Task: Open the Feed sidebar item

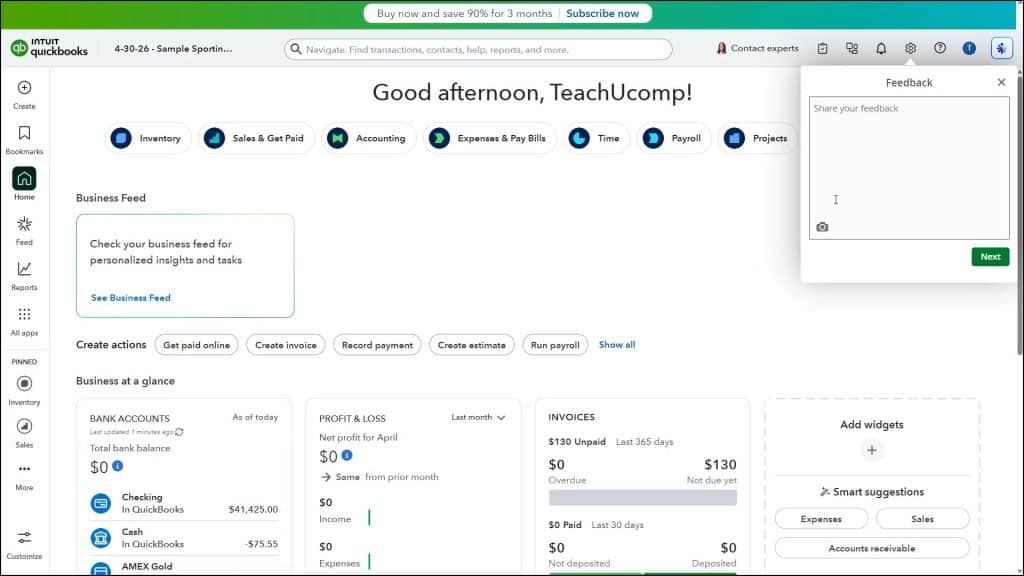Action: pos(24,231)
